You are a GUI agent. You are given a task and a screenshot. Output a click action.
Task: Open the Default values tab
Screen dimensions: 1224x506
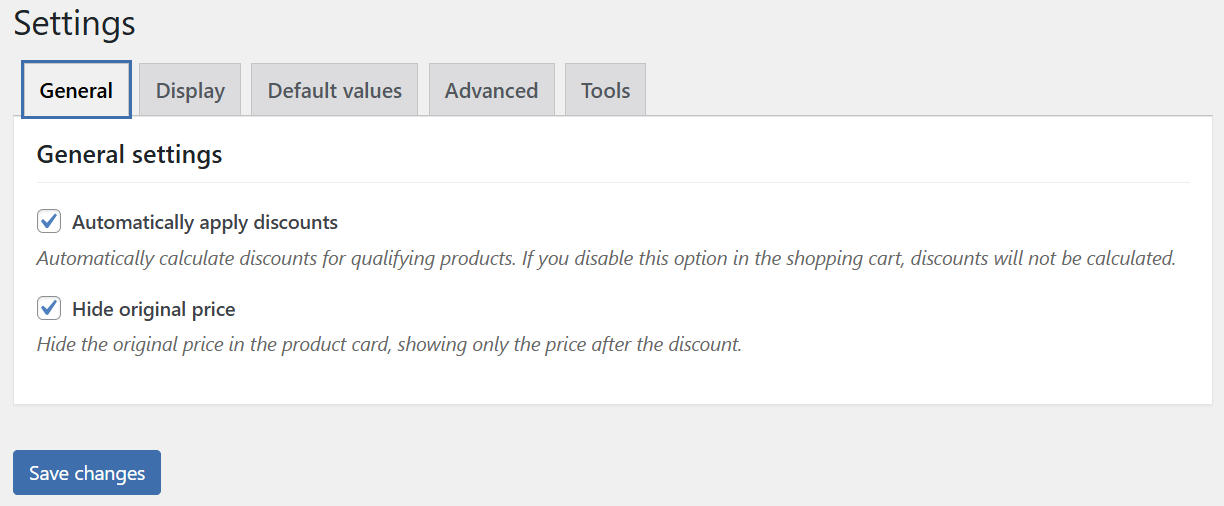tap(334, 90)
